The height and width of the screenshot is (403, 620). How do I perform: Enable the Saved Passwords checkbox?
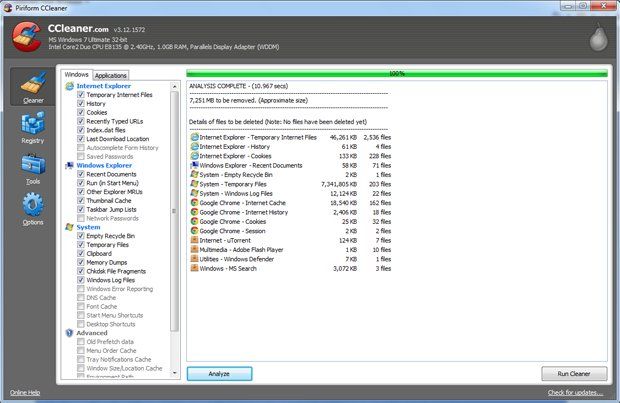[81, 156]
